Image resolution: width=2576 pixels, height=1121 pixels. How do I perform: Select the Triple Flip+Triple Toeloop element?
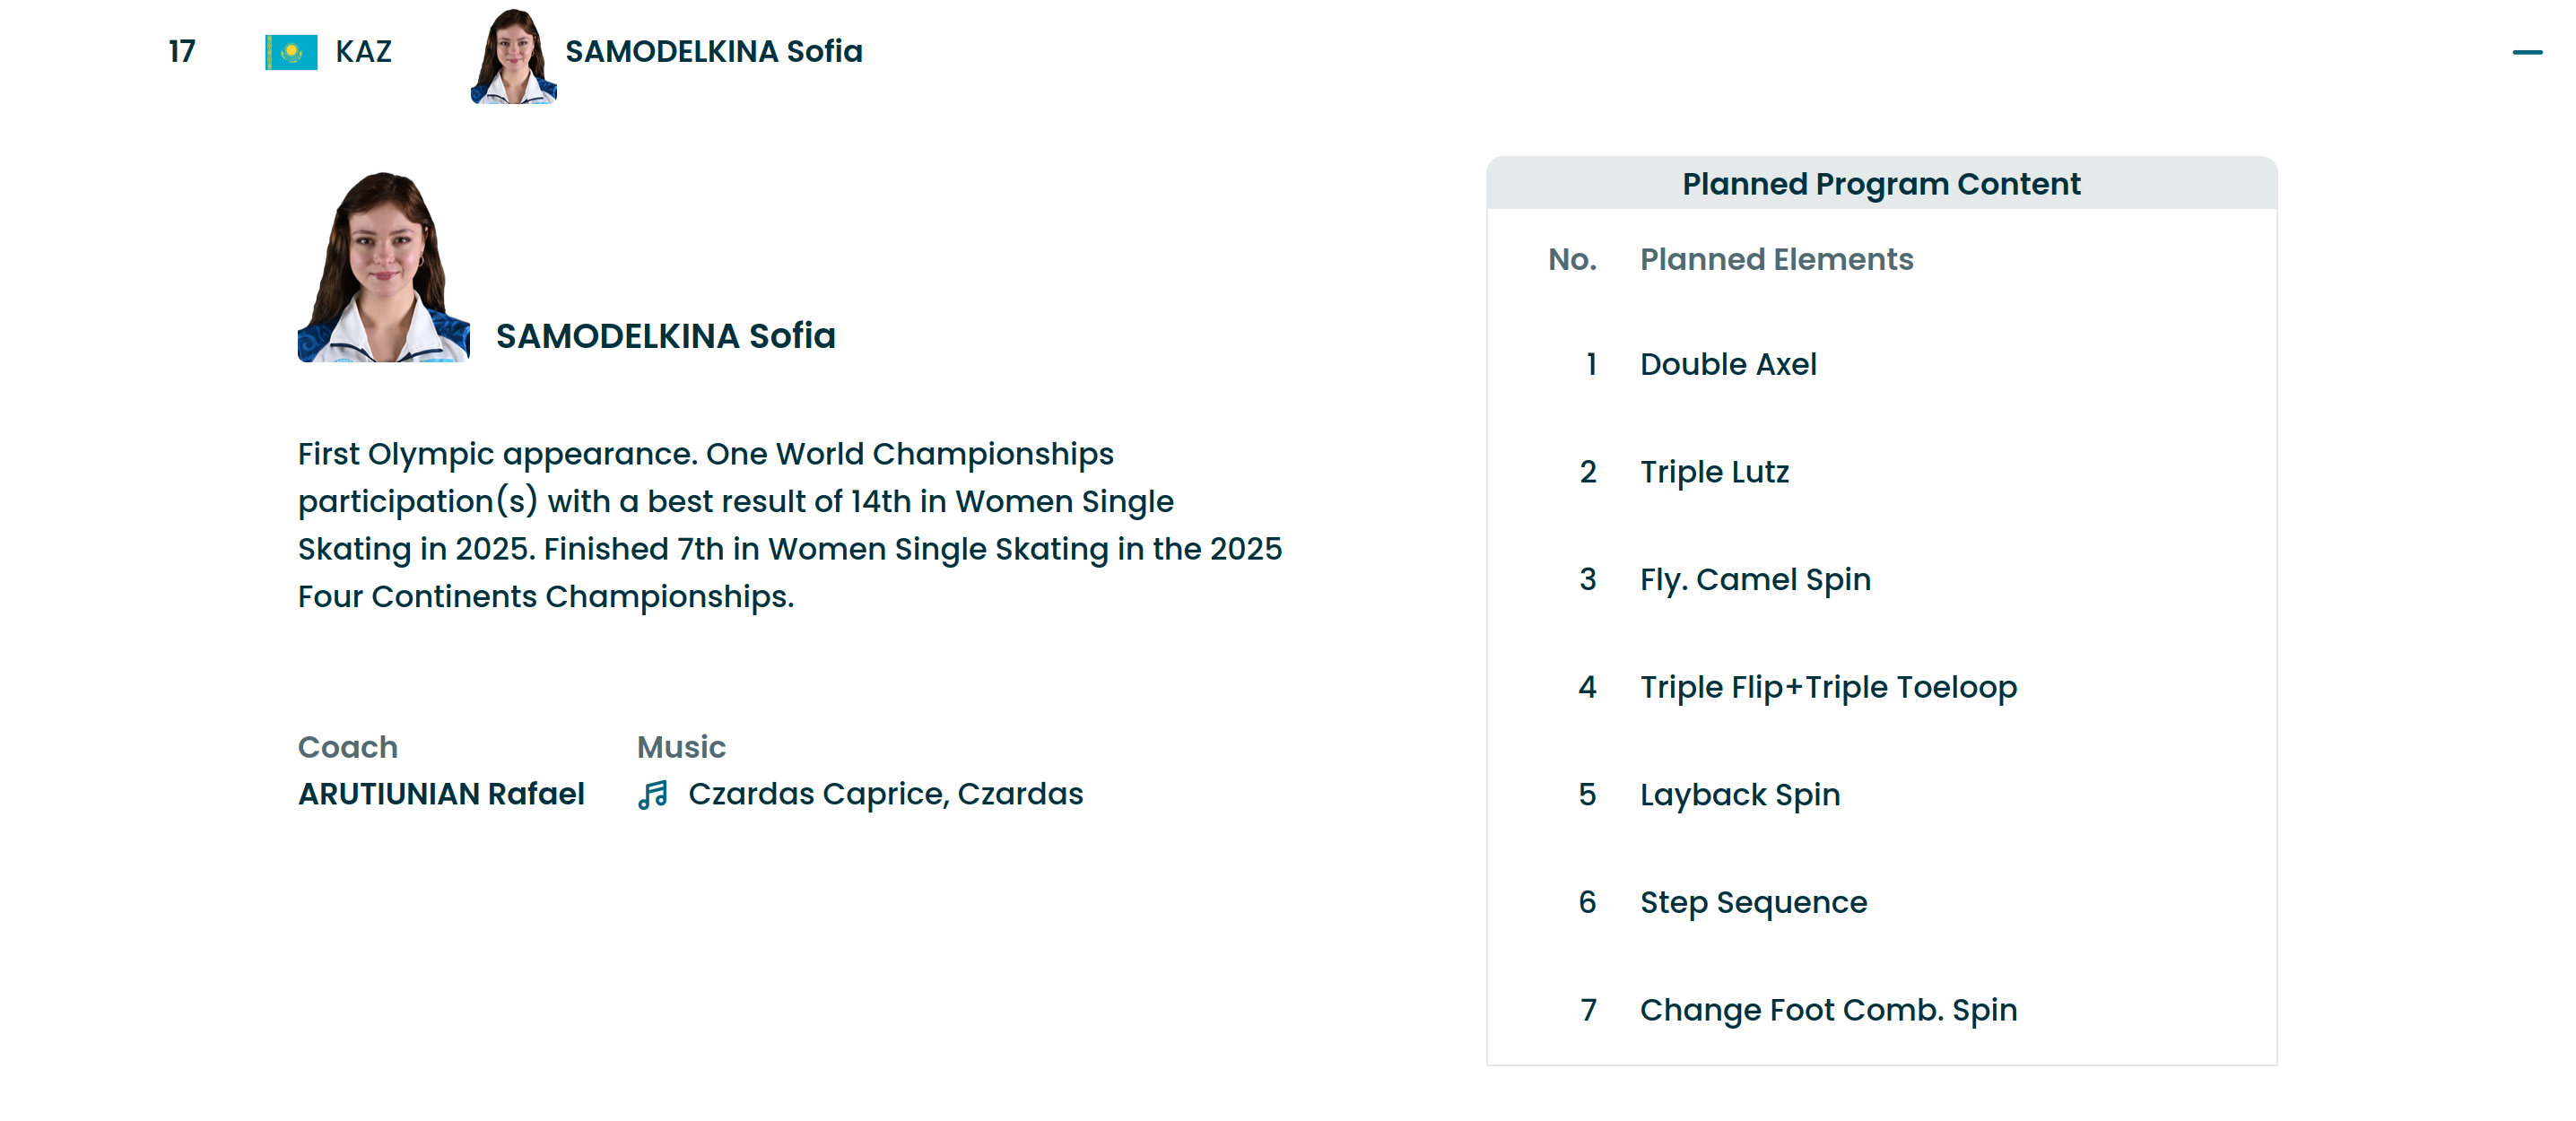(1827, 687)
